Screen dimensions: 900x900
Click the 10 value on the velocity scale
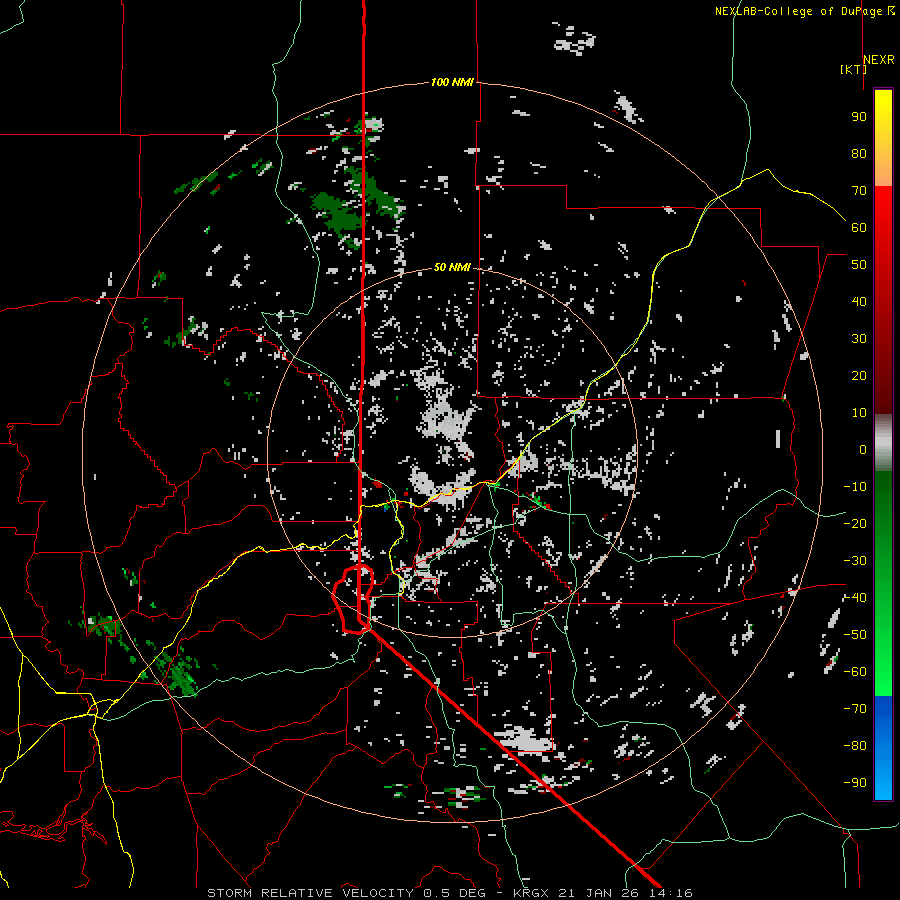coord(859,413)
